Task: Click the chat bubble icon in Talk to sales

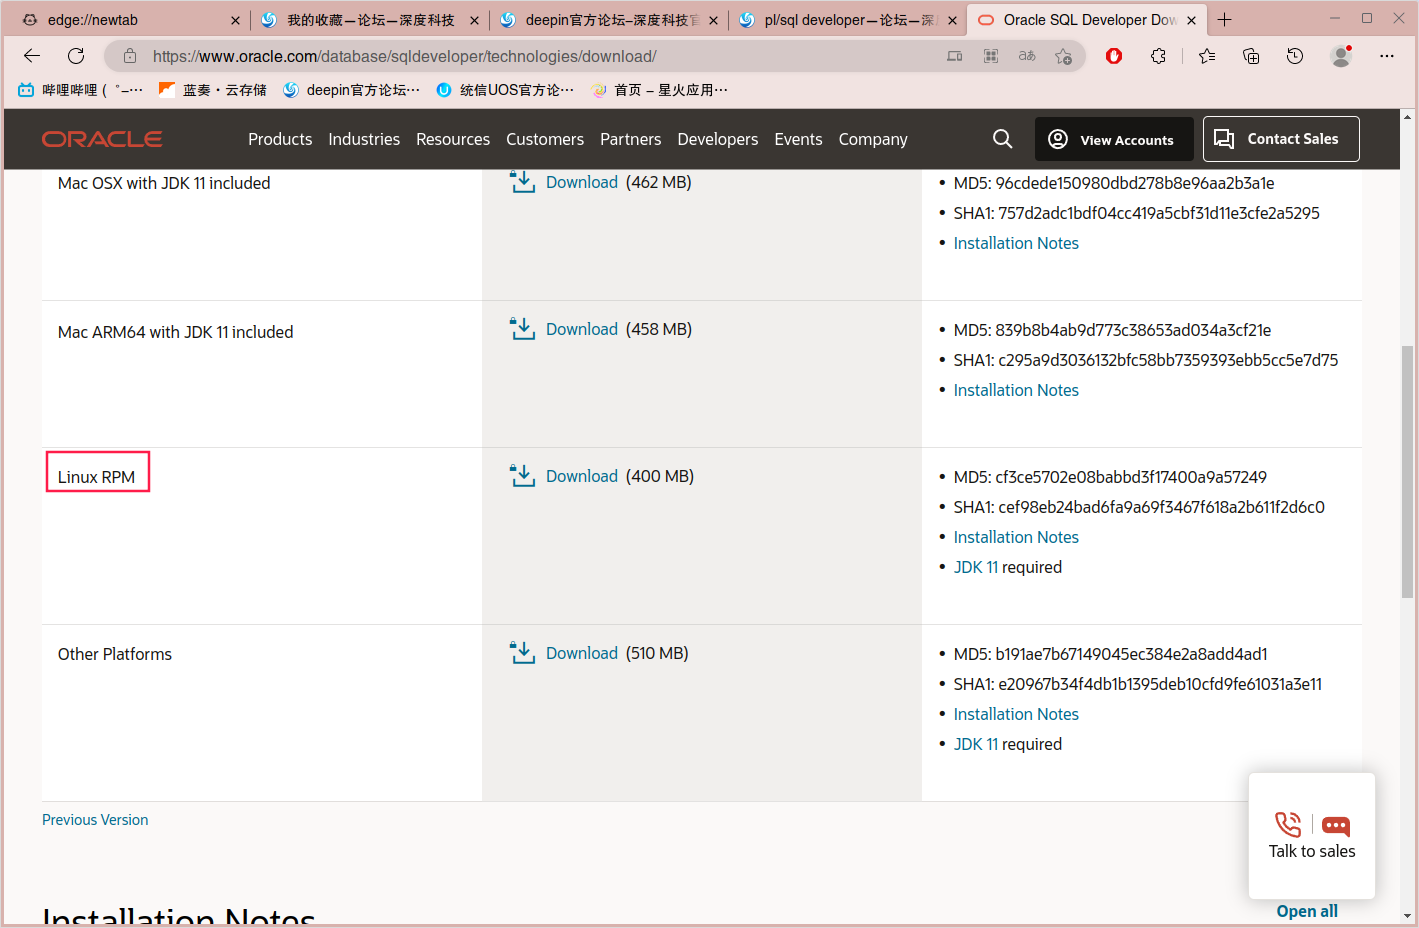Action: [x=1336, y=826]
